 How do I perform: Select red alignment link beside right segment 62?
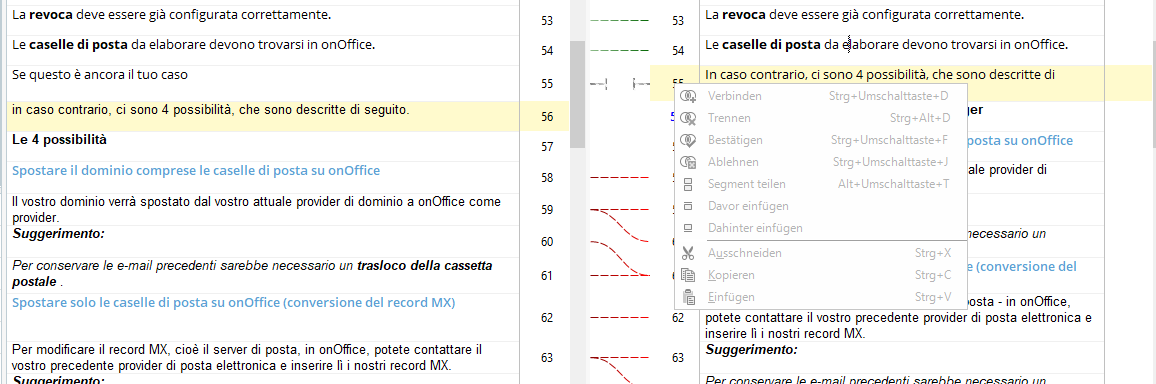pyautogui.click(x=620, y=318)
